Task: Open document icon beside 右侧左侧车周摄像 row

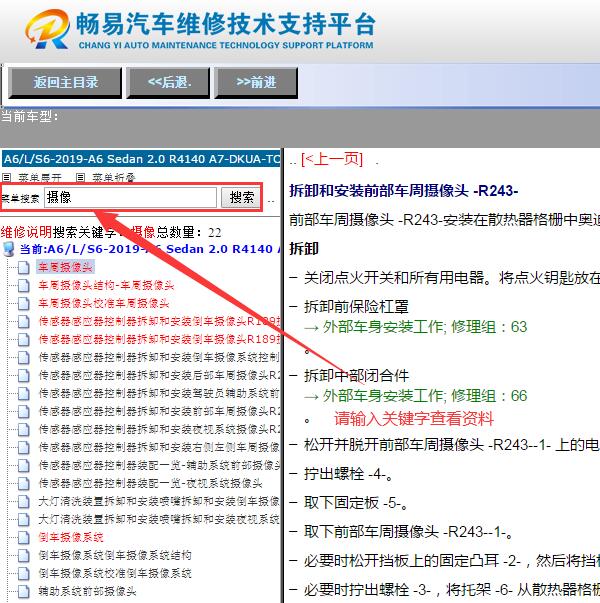Action: click(23, 447)
